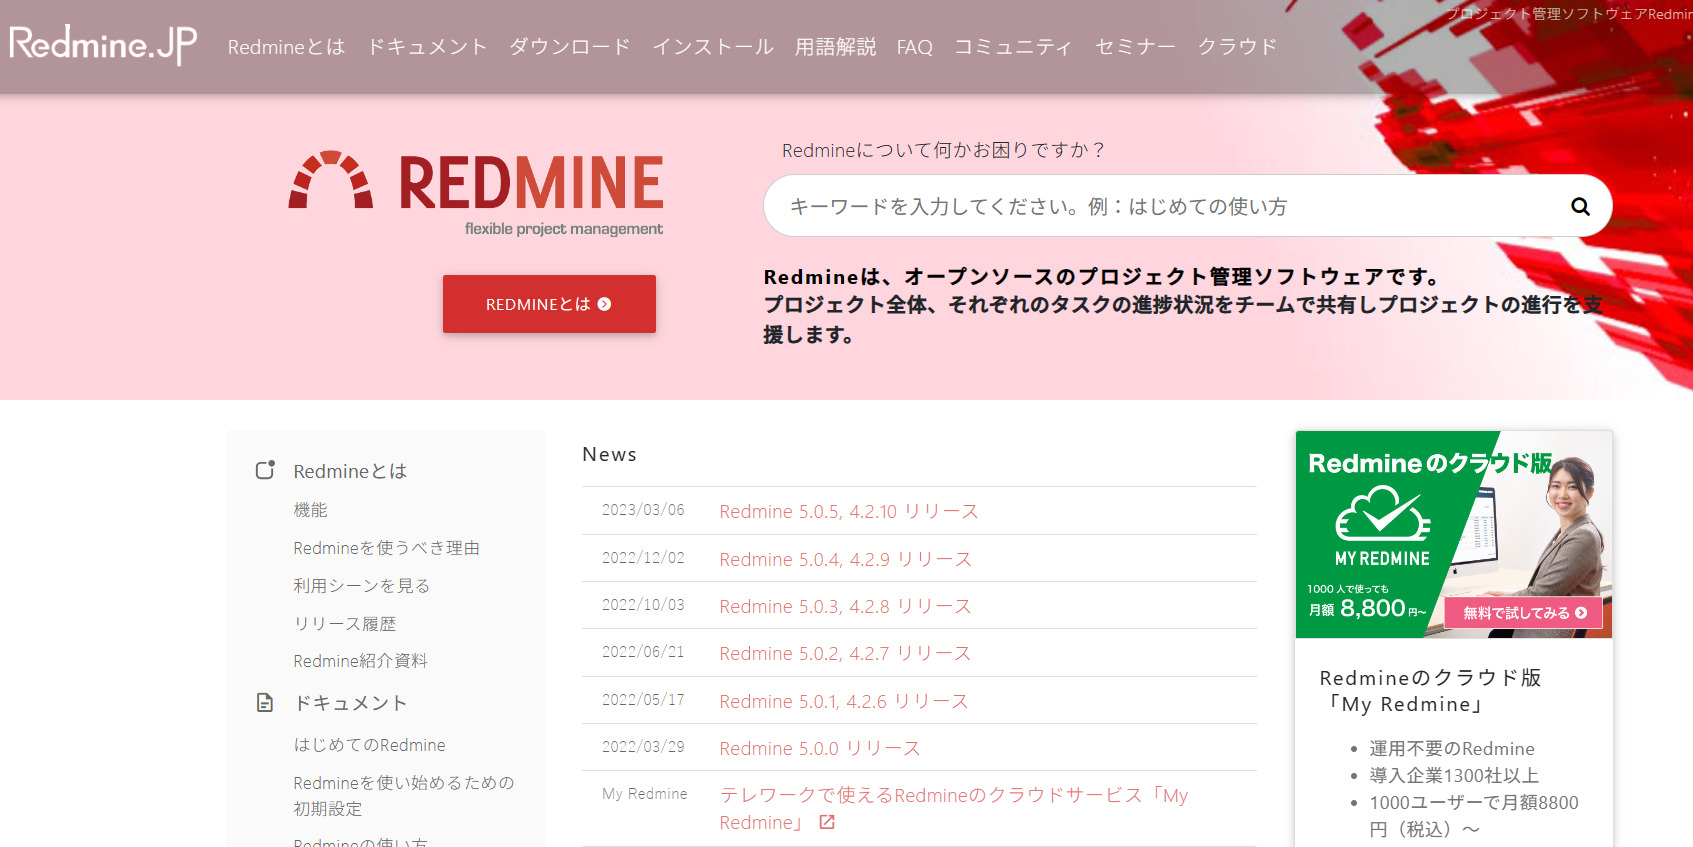The image size is (1693, 847).
Task: Click the Redmineのクラウド版「My Redmine」heading
Action: (1431, 691)
